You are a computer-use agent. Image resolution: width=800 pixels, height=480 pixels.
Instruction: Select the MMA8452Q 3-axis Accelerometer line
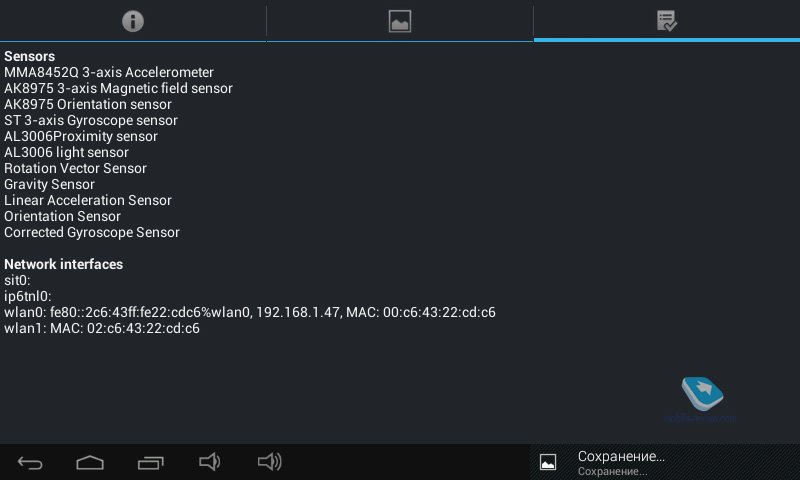pyautogui.click(x=109, y=72)
